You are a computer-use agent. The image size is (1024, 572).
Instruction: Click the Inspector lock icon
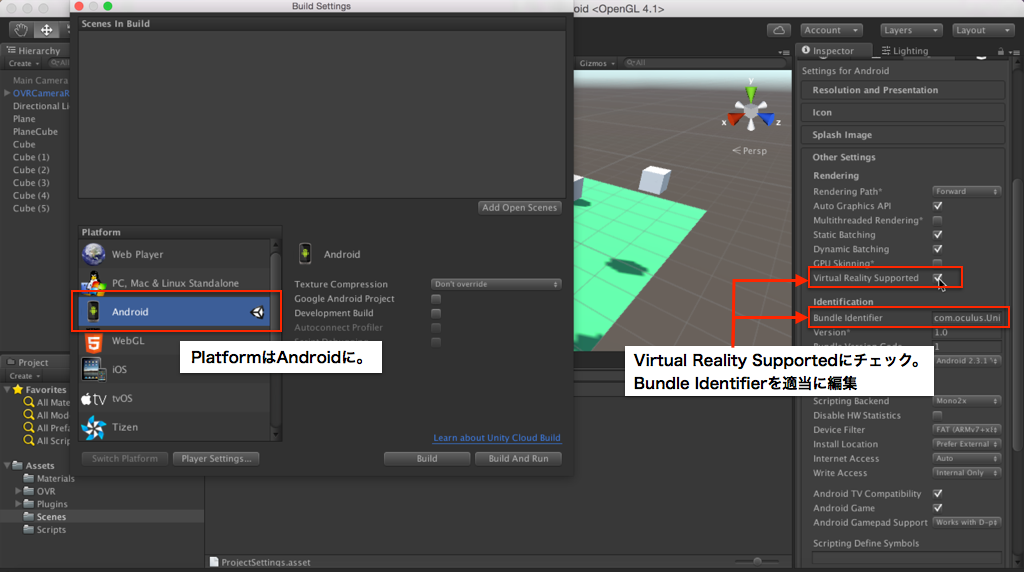[1000, 51]
